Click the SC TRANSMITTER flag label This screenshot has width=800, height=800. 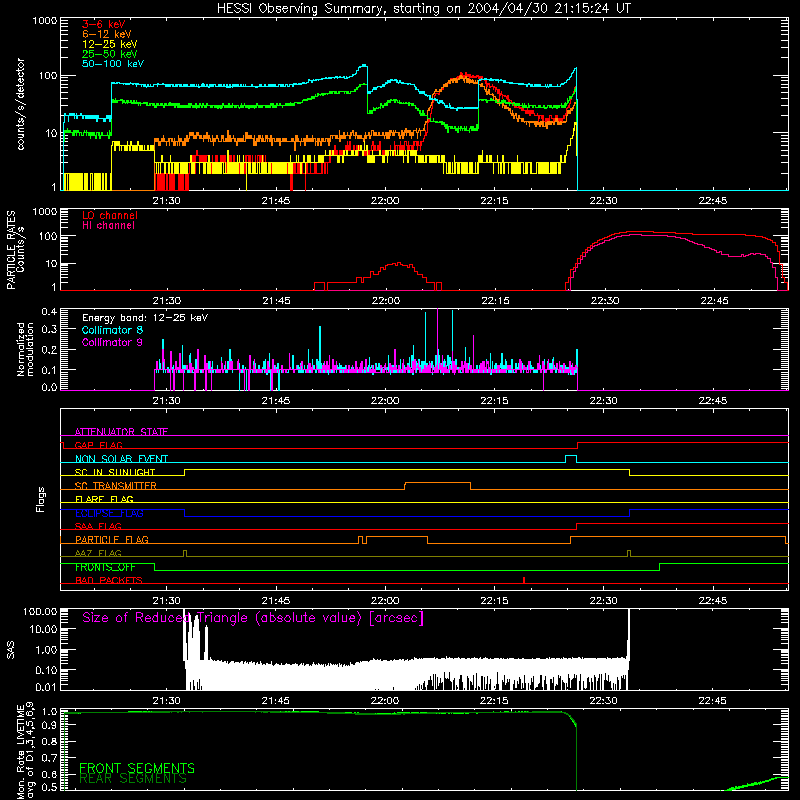(x=116, y=486)
